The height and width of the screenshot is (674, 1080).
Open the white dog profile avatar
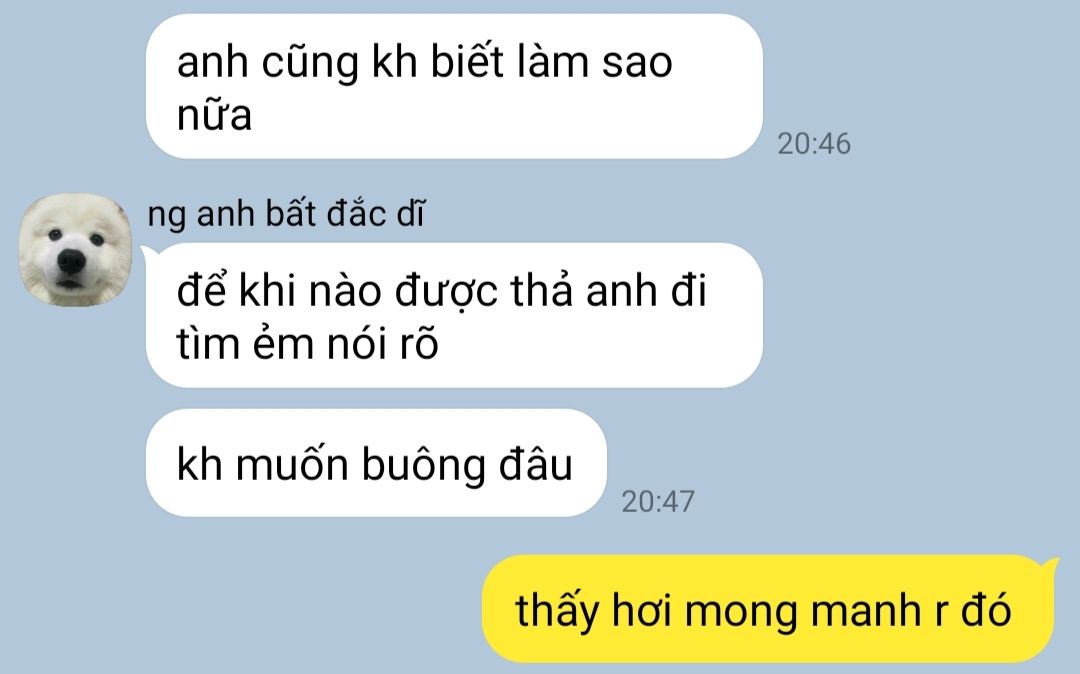74,250
